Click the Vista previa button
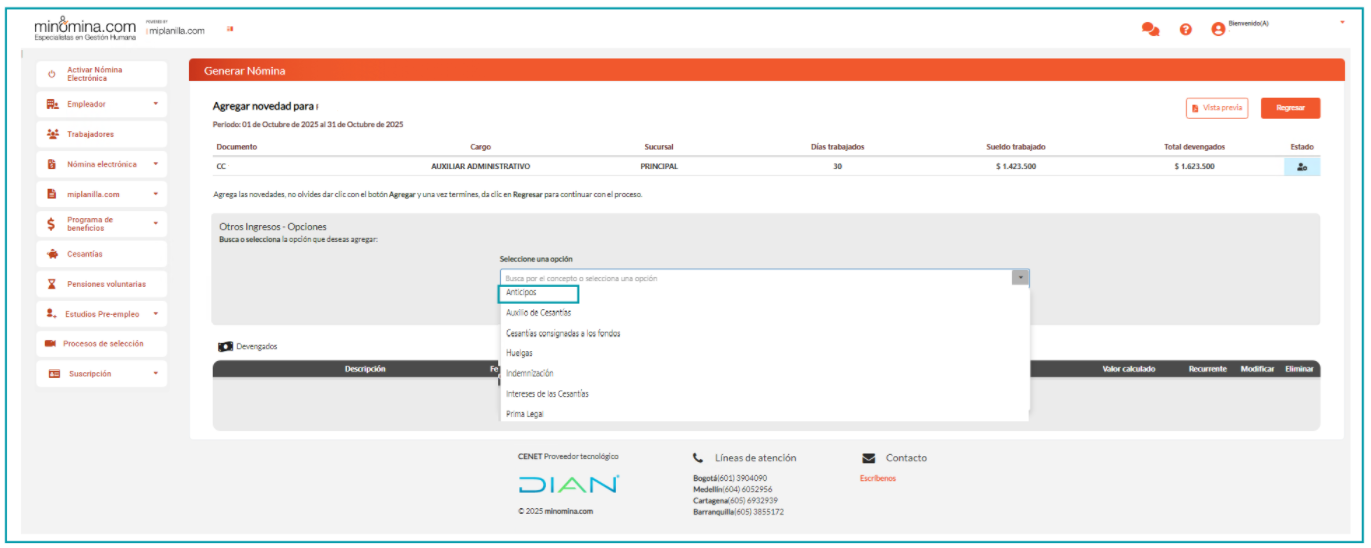 pos(1216,108)
